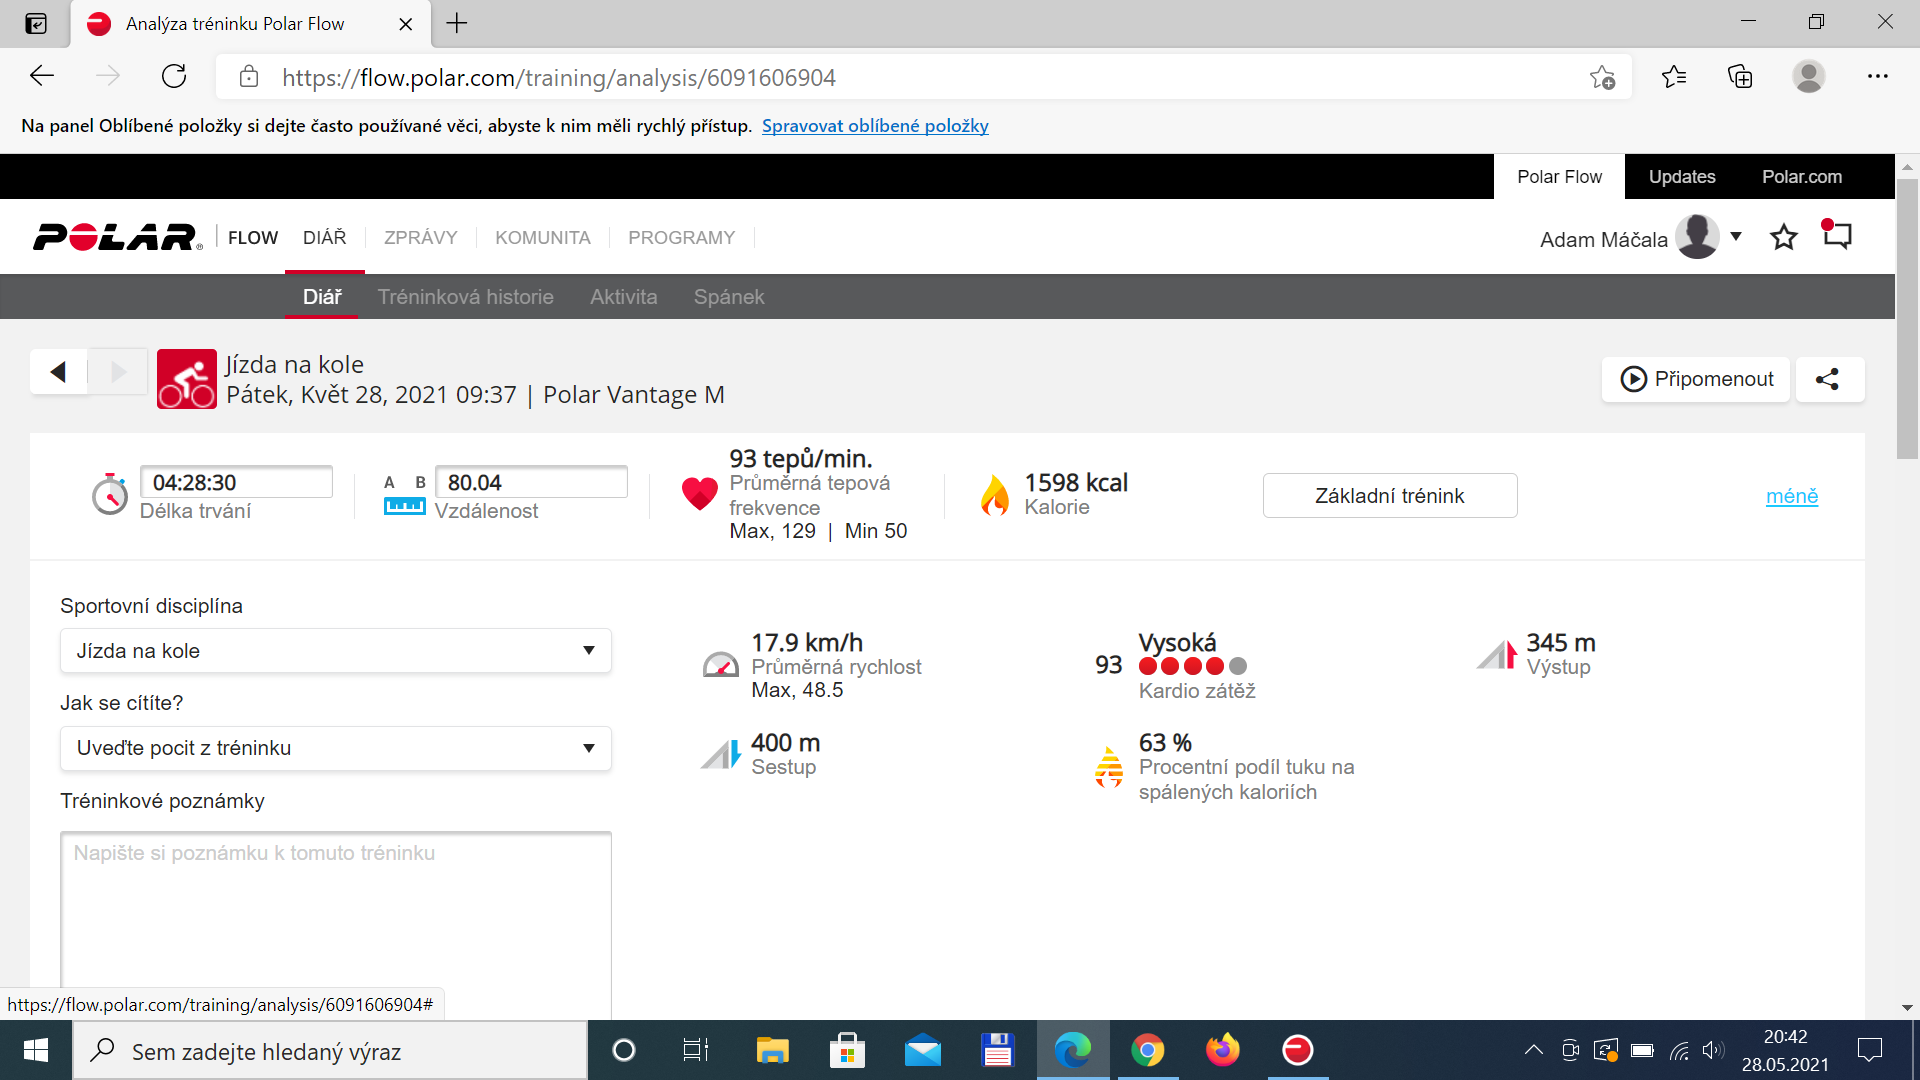Select the Polar Flow top tab
Image resolution: width=1920 pixels, height=1080 pixels.
coord(1559,177)
